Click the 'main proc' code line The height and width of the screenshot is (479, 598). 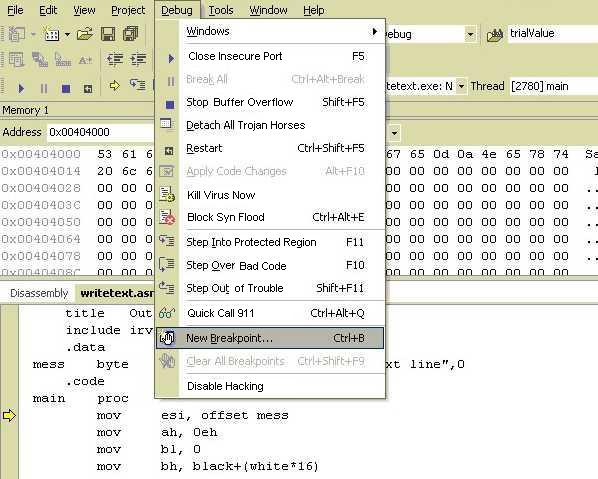coord(81,399)
